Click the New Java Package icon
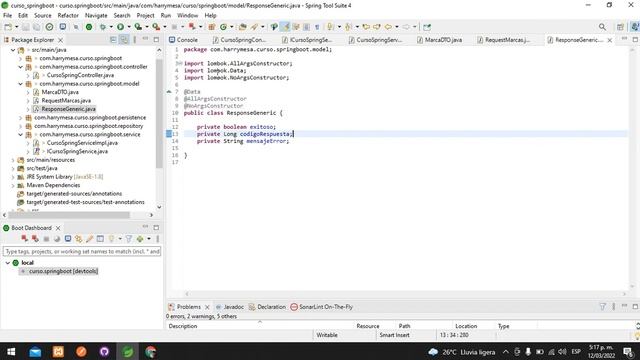640x360 pixels. point(211,27)
